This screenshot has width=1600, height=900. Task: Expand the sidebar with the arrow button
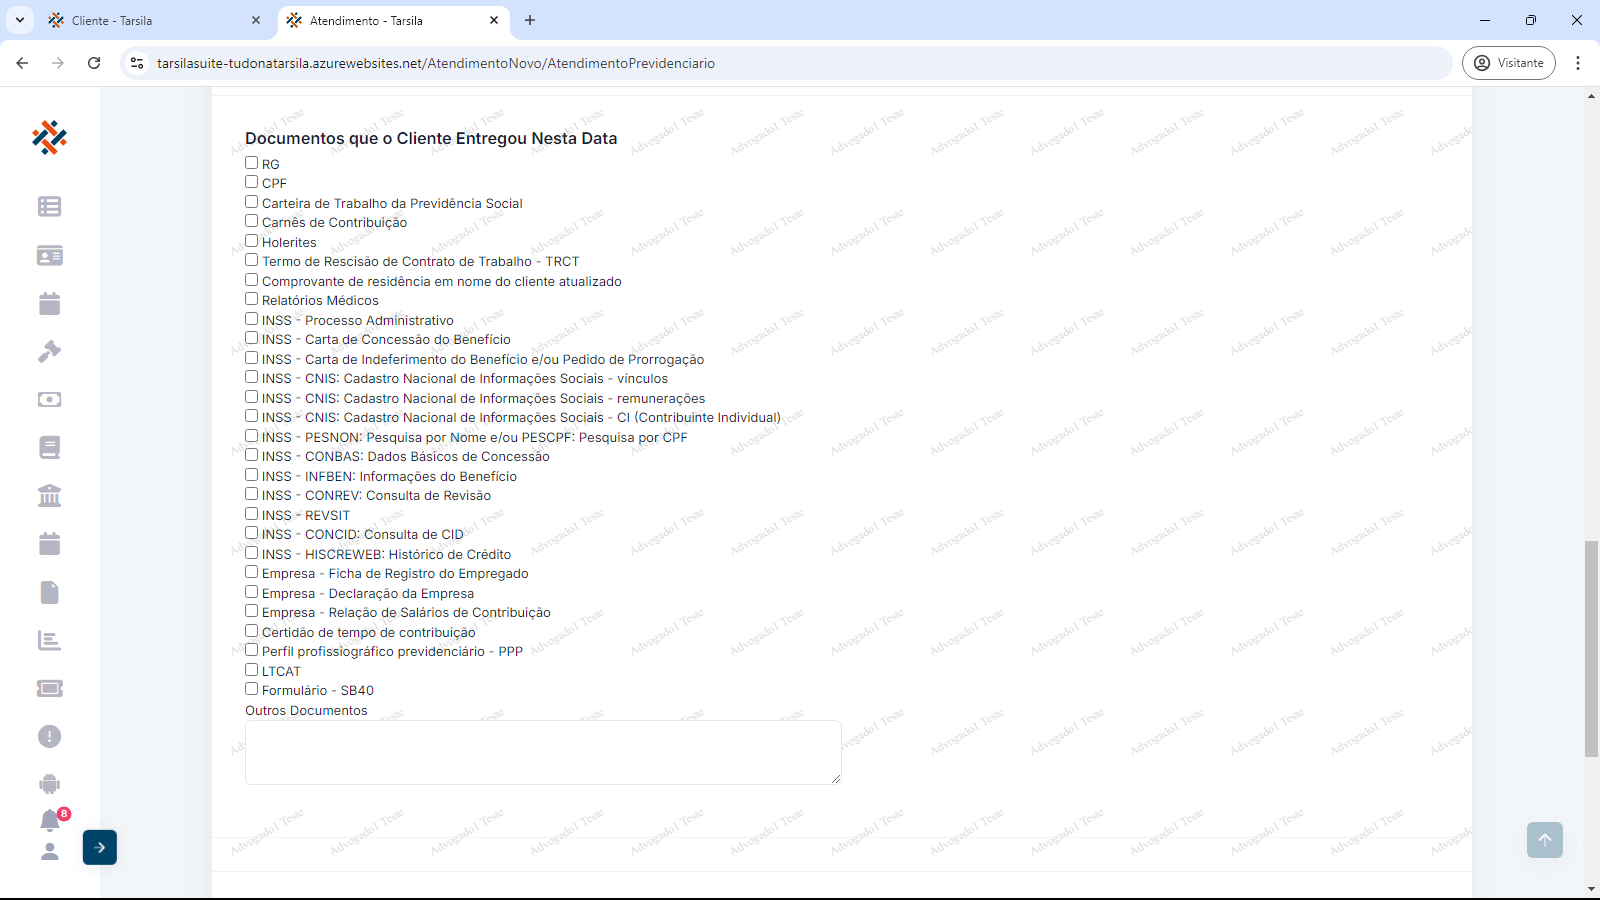point(100,847)
